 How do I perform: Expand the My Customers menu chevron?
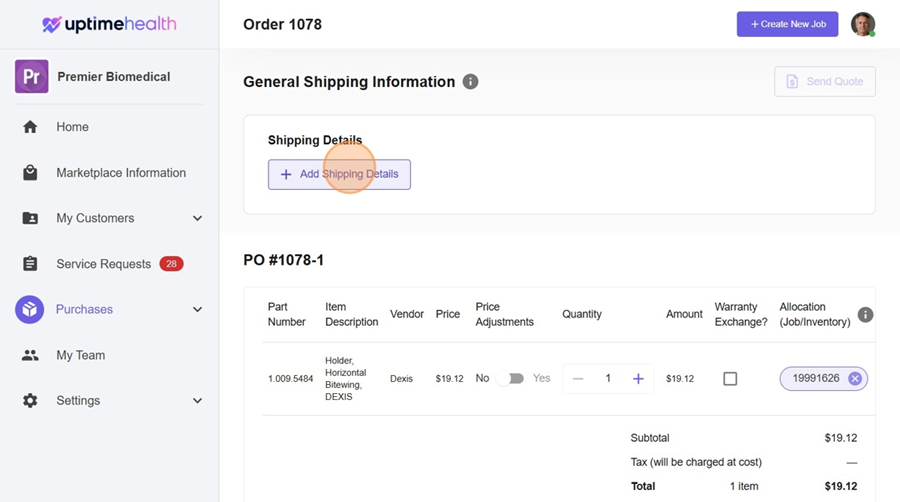[197, 219]
